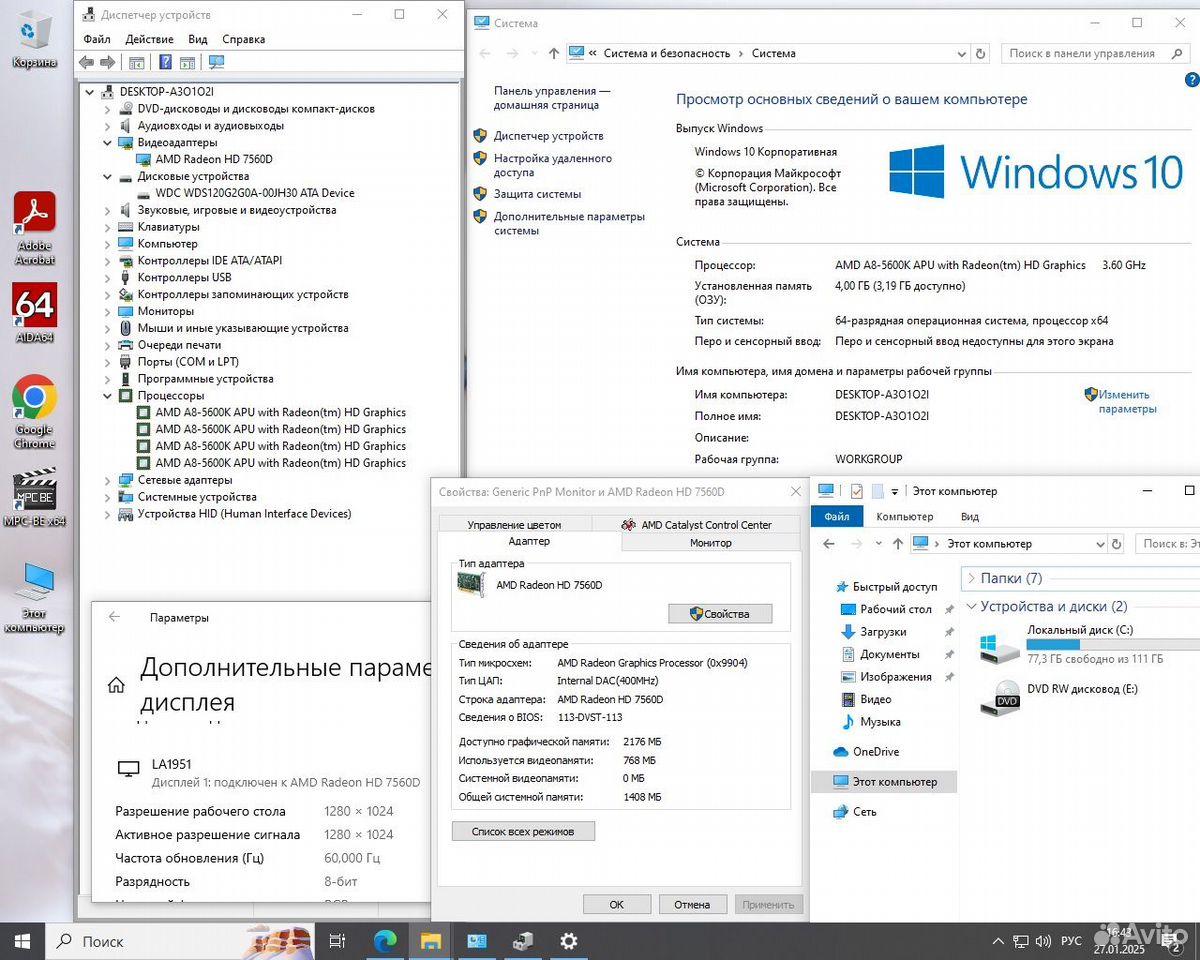The image size is (1200, 960).
Task: Open Microsoft Edge from taskbar
Action: (x=385, y=941)
